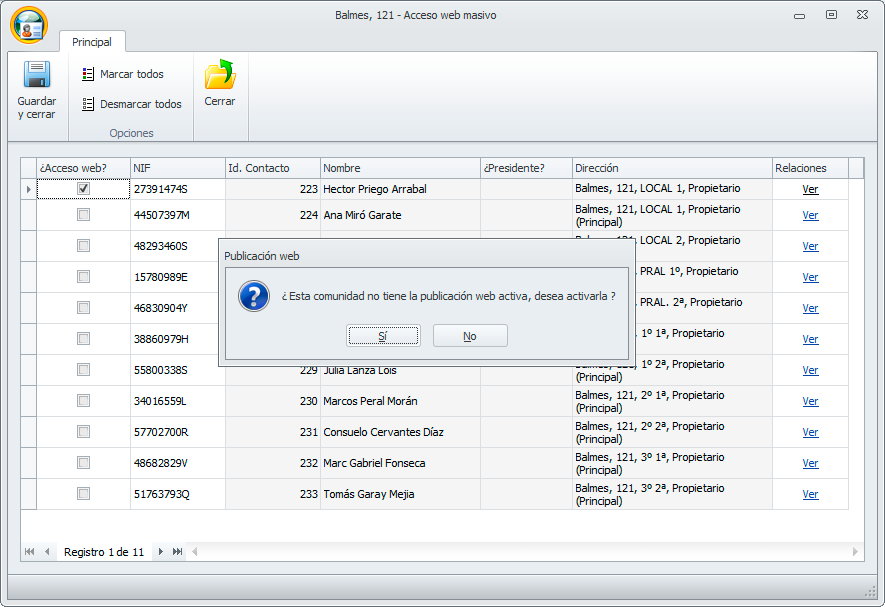The image size is (885, 607).
Task: Go to first record in navigator
Action: click(29, 552)
